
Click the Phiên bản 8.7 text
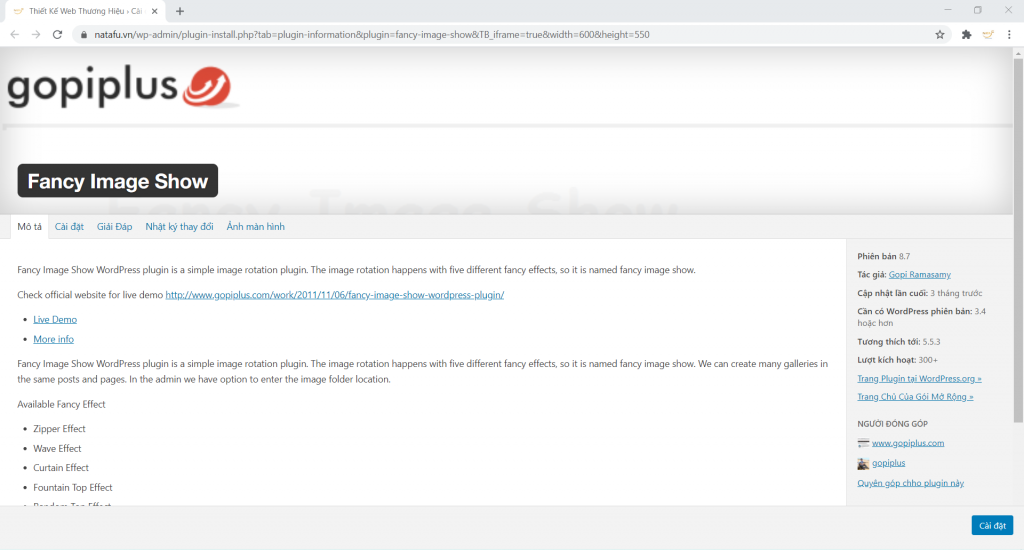884,256
